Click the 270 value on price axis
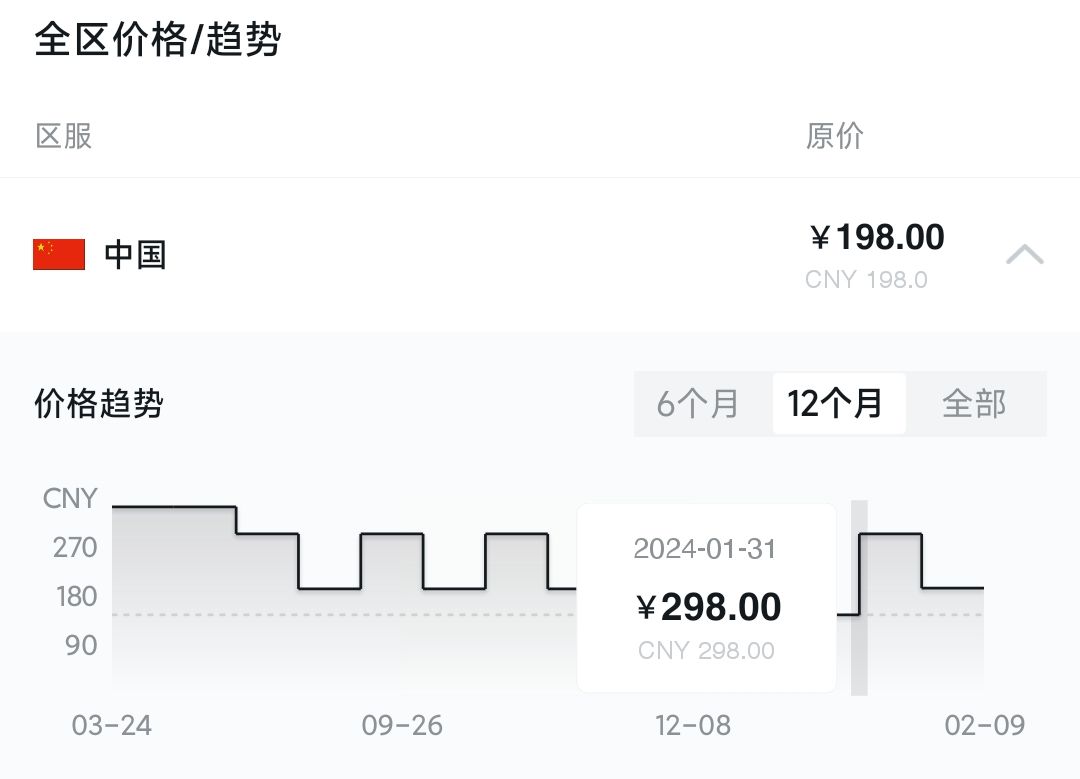This screenshot has height=779, width=1080. 75,548
